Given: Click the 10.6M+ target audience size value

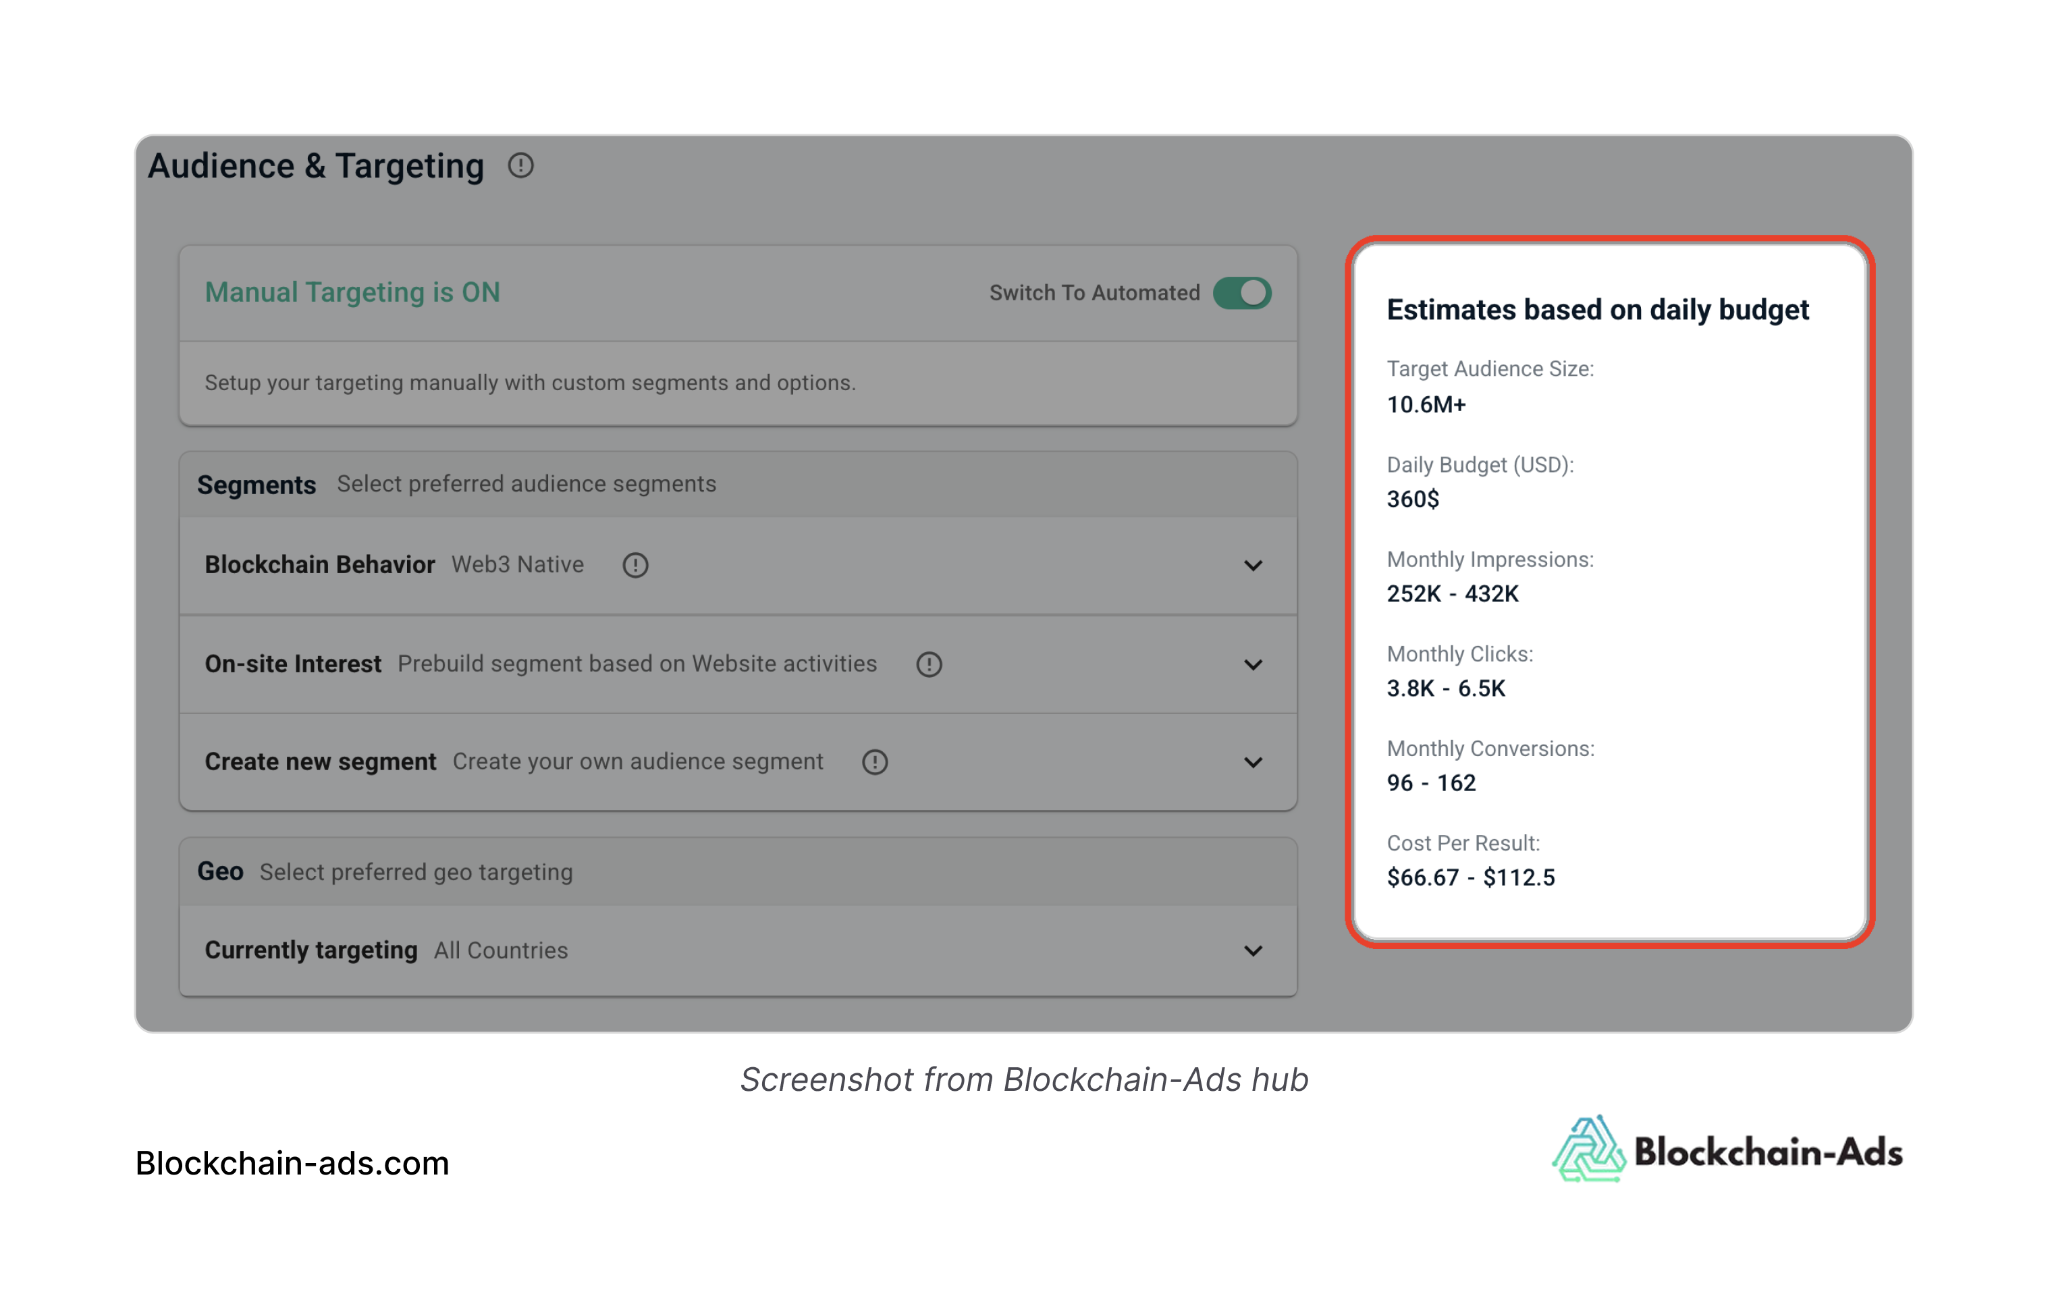Looking at the screenshot, I should [1426, 405].
